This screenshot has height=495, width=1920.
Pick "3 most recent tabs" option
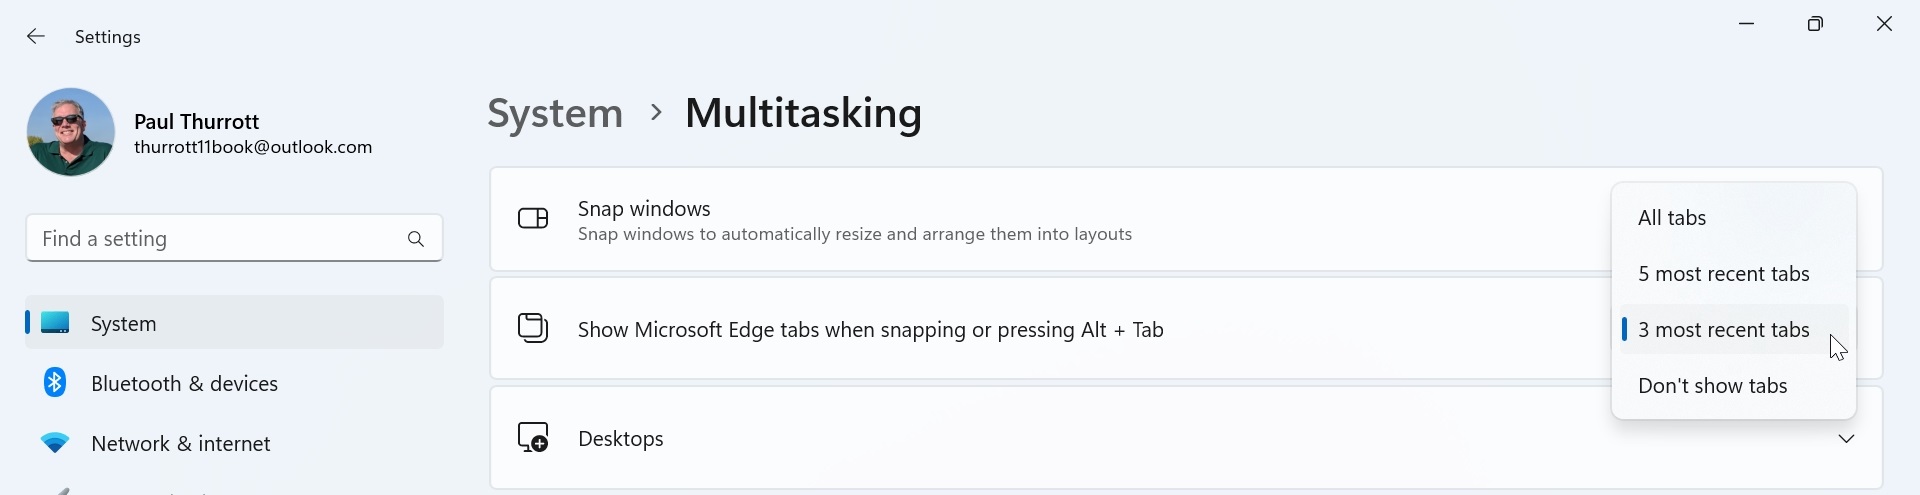(1724, 330)
